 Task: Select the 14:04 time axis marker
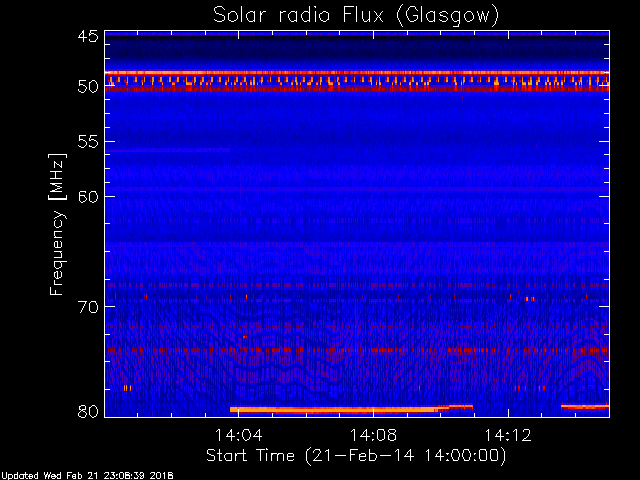click(239, 435)
